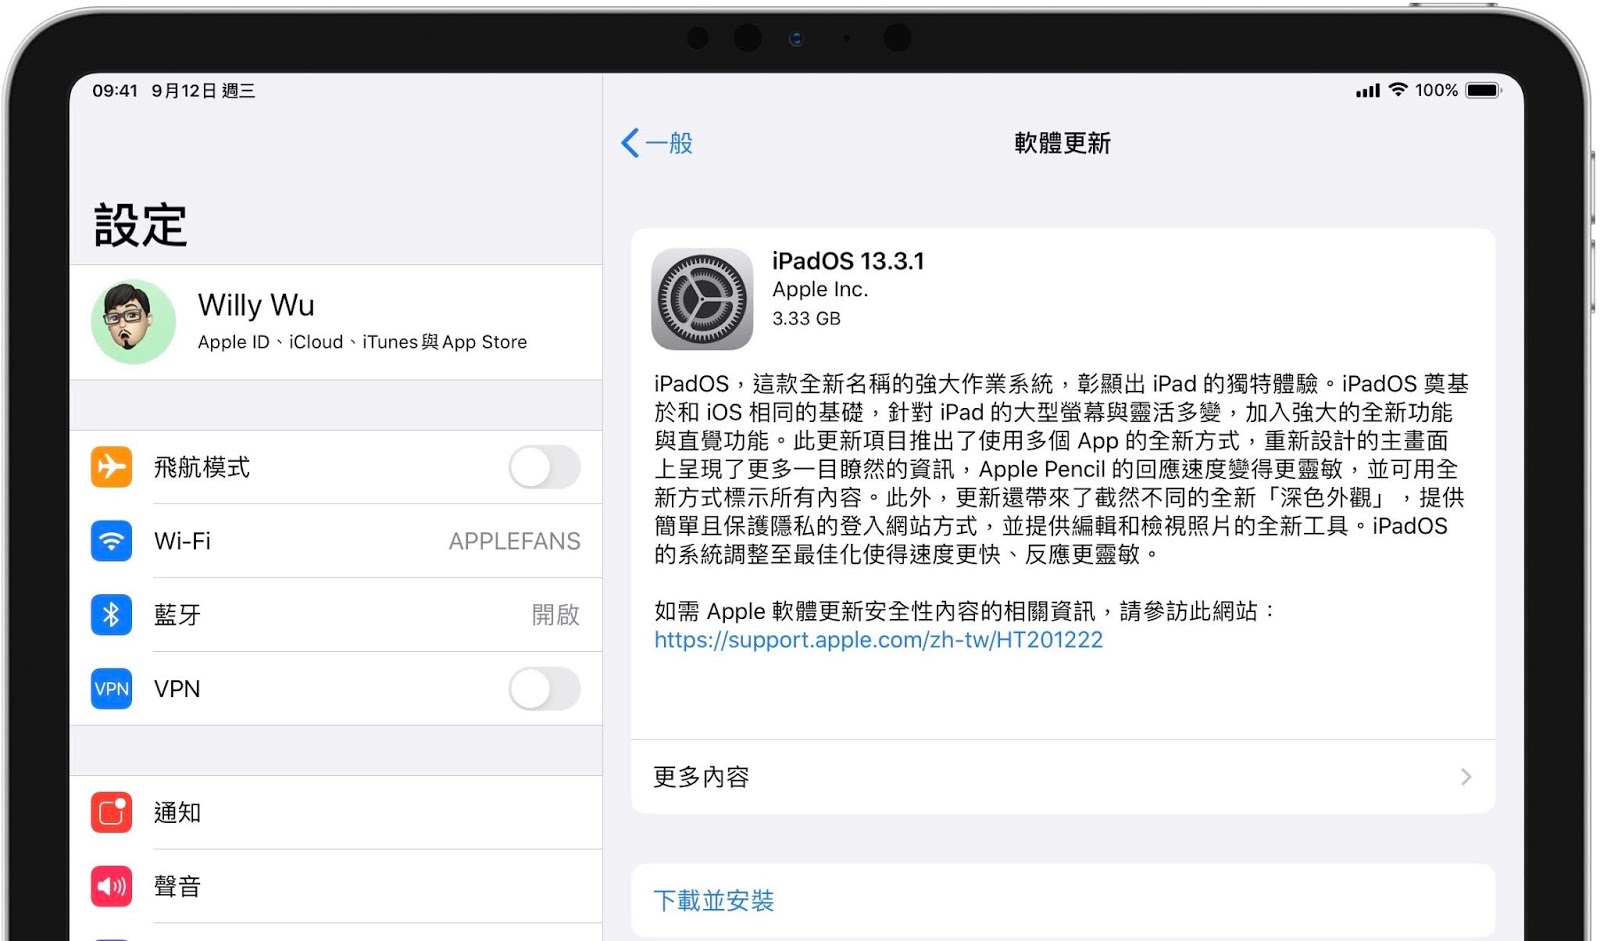Tap the red 通知 notifications icon
The width and height of the screenshot is (1600, 941).
111,813
